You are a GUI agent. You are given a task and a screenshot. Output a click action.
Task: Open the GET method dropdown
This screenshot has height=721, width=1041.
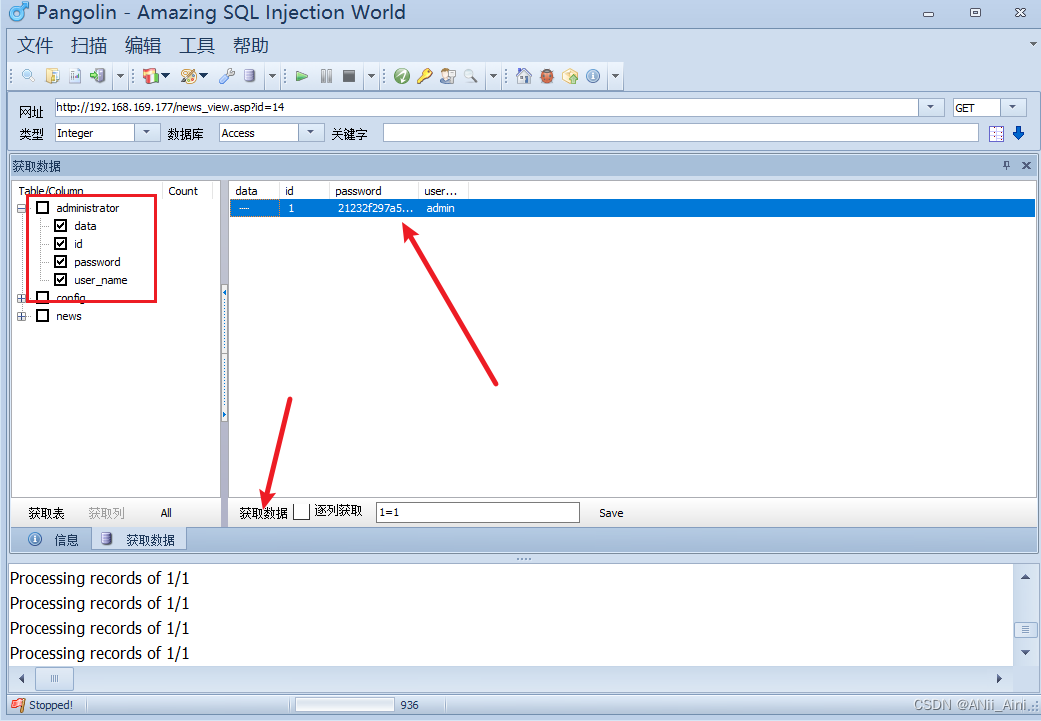click(1012, 107)
